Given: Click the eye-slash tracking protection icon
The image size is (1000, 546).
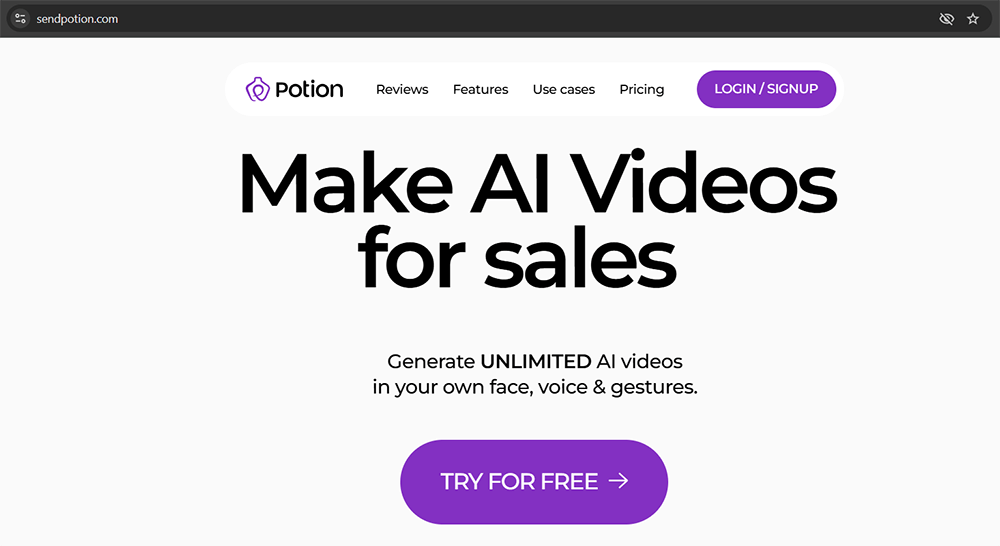Looking at the screenshot, I should [946, 18].
